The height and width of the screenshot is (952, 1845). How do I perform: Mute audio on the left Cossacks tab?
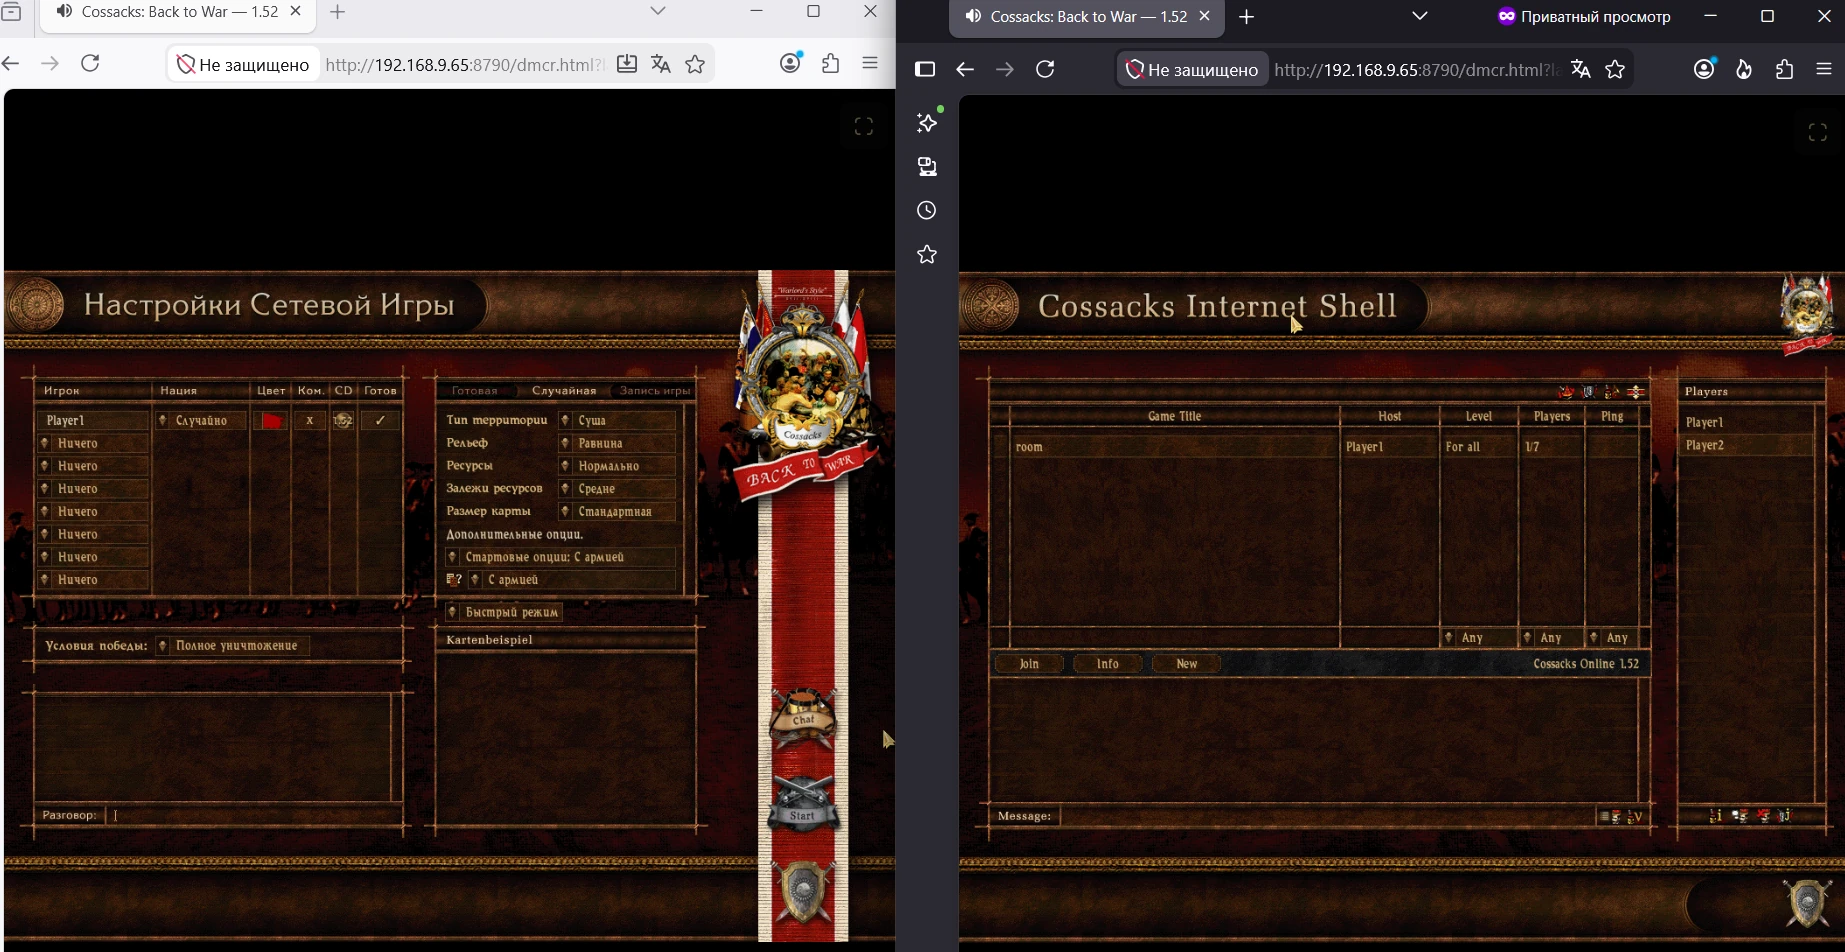(64, 12)
